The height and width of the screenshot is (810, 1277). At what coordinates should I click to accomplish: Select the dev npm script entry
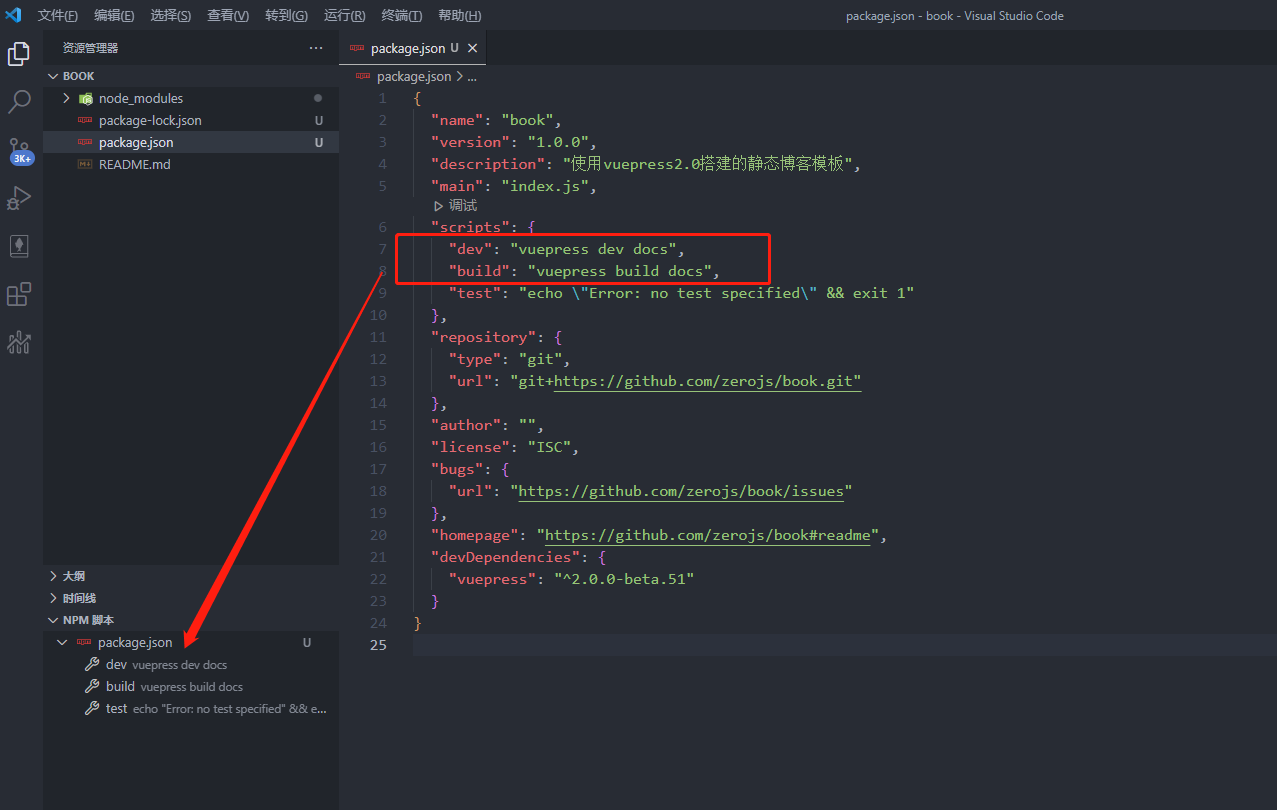[191, 665]
